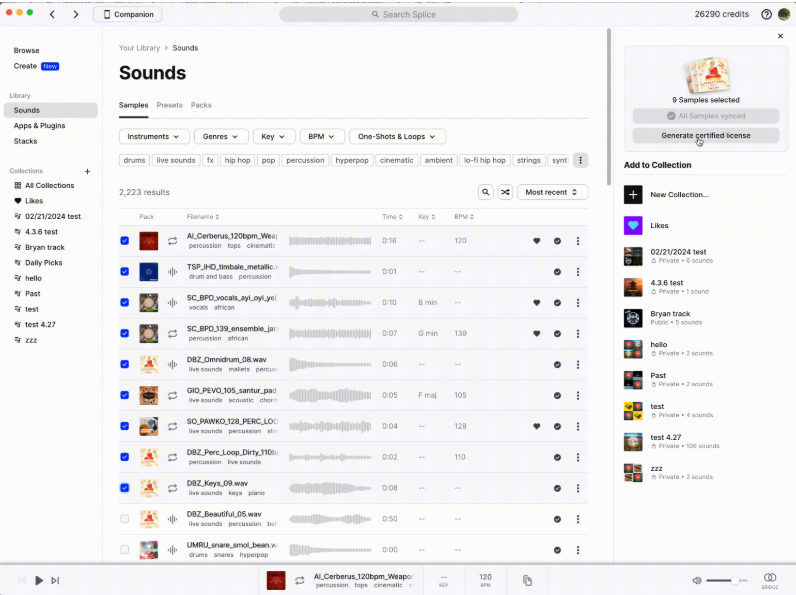Close the Add to Collection panel

(x=780, y=36)
